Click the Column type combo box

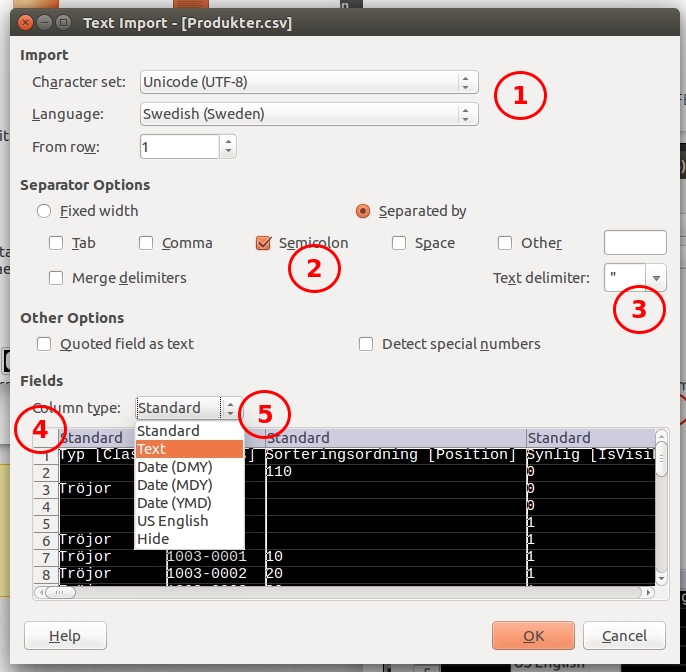(x=189, y=408)
